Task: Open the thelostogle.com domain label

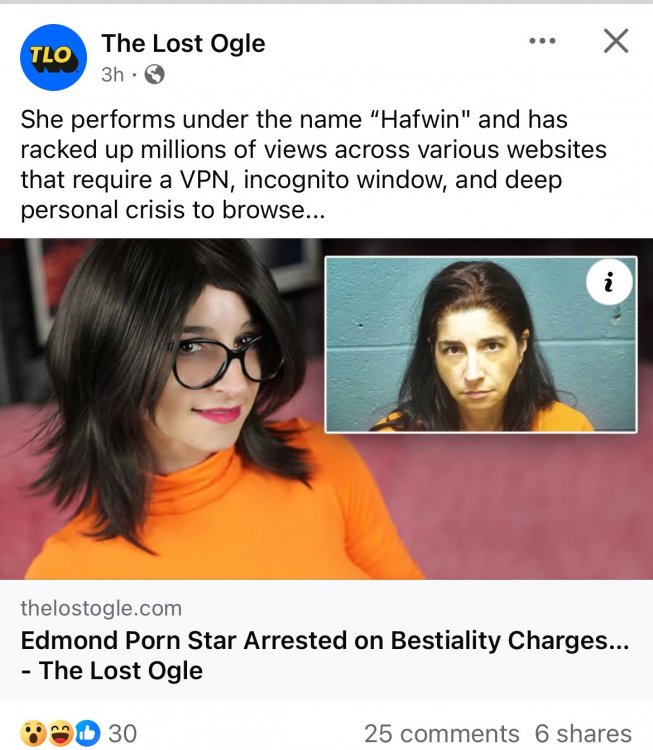Action: click(101, 608)
